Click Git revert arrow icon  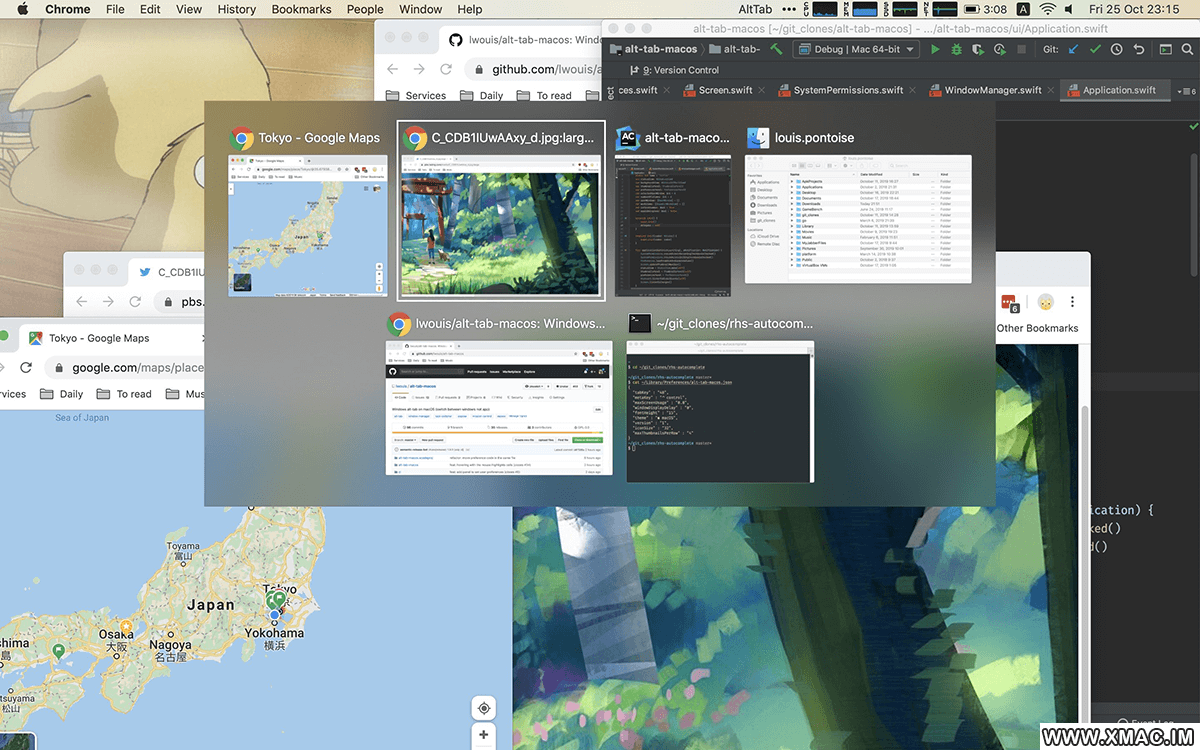[1138, 49]
